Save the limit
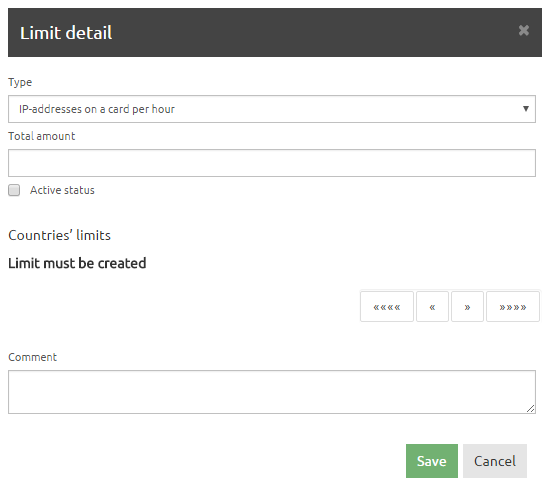The height and width of the screenshot is (498, 548). coord(432,461)
